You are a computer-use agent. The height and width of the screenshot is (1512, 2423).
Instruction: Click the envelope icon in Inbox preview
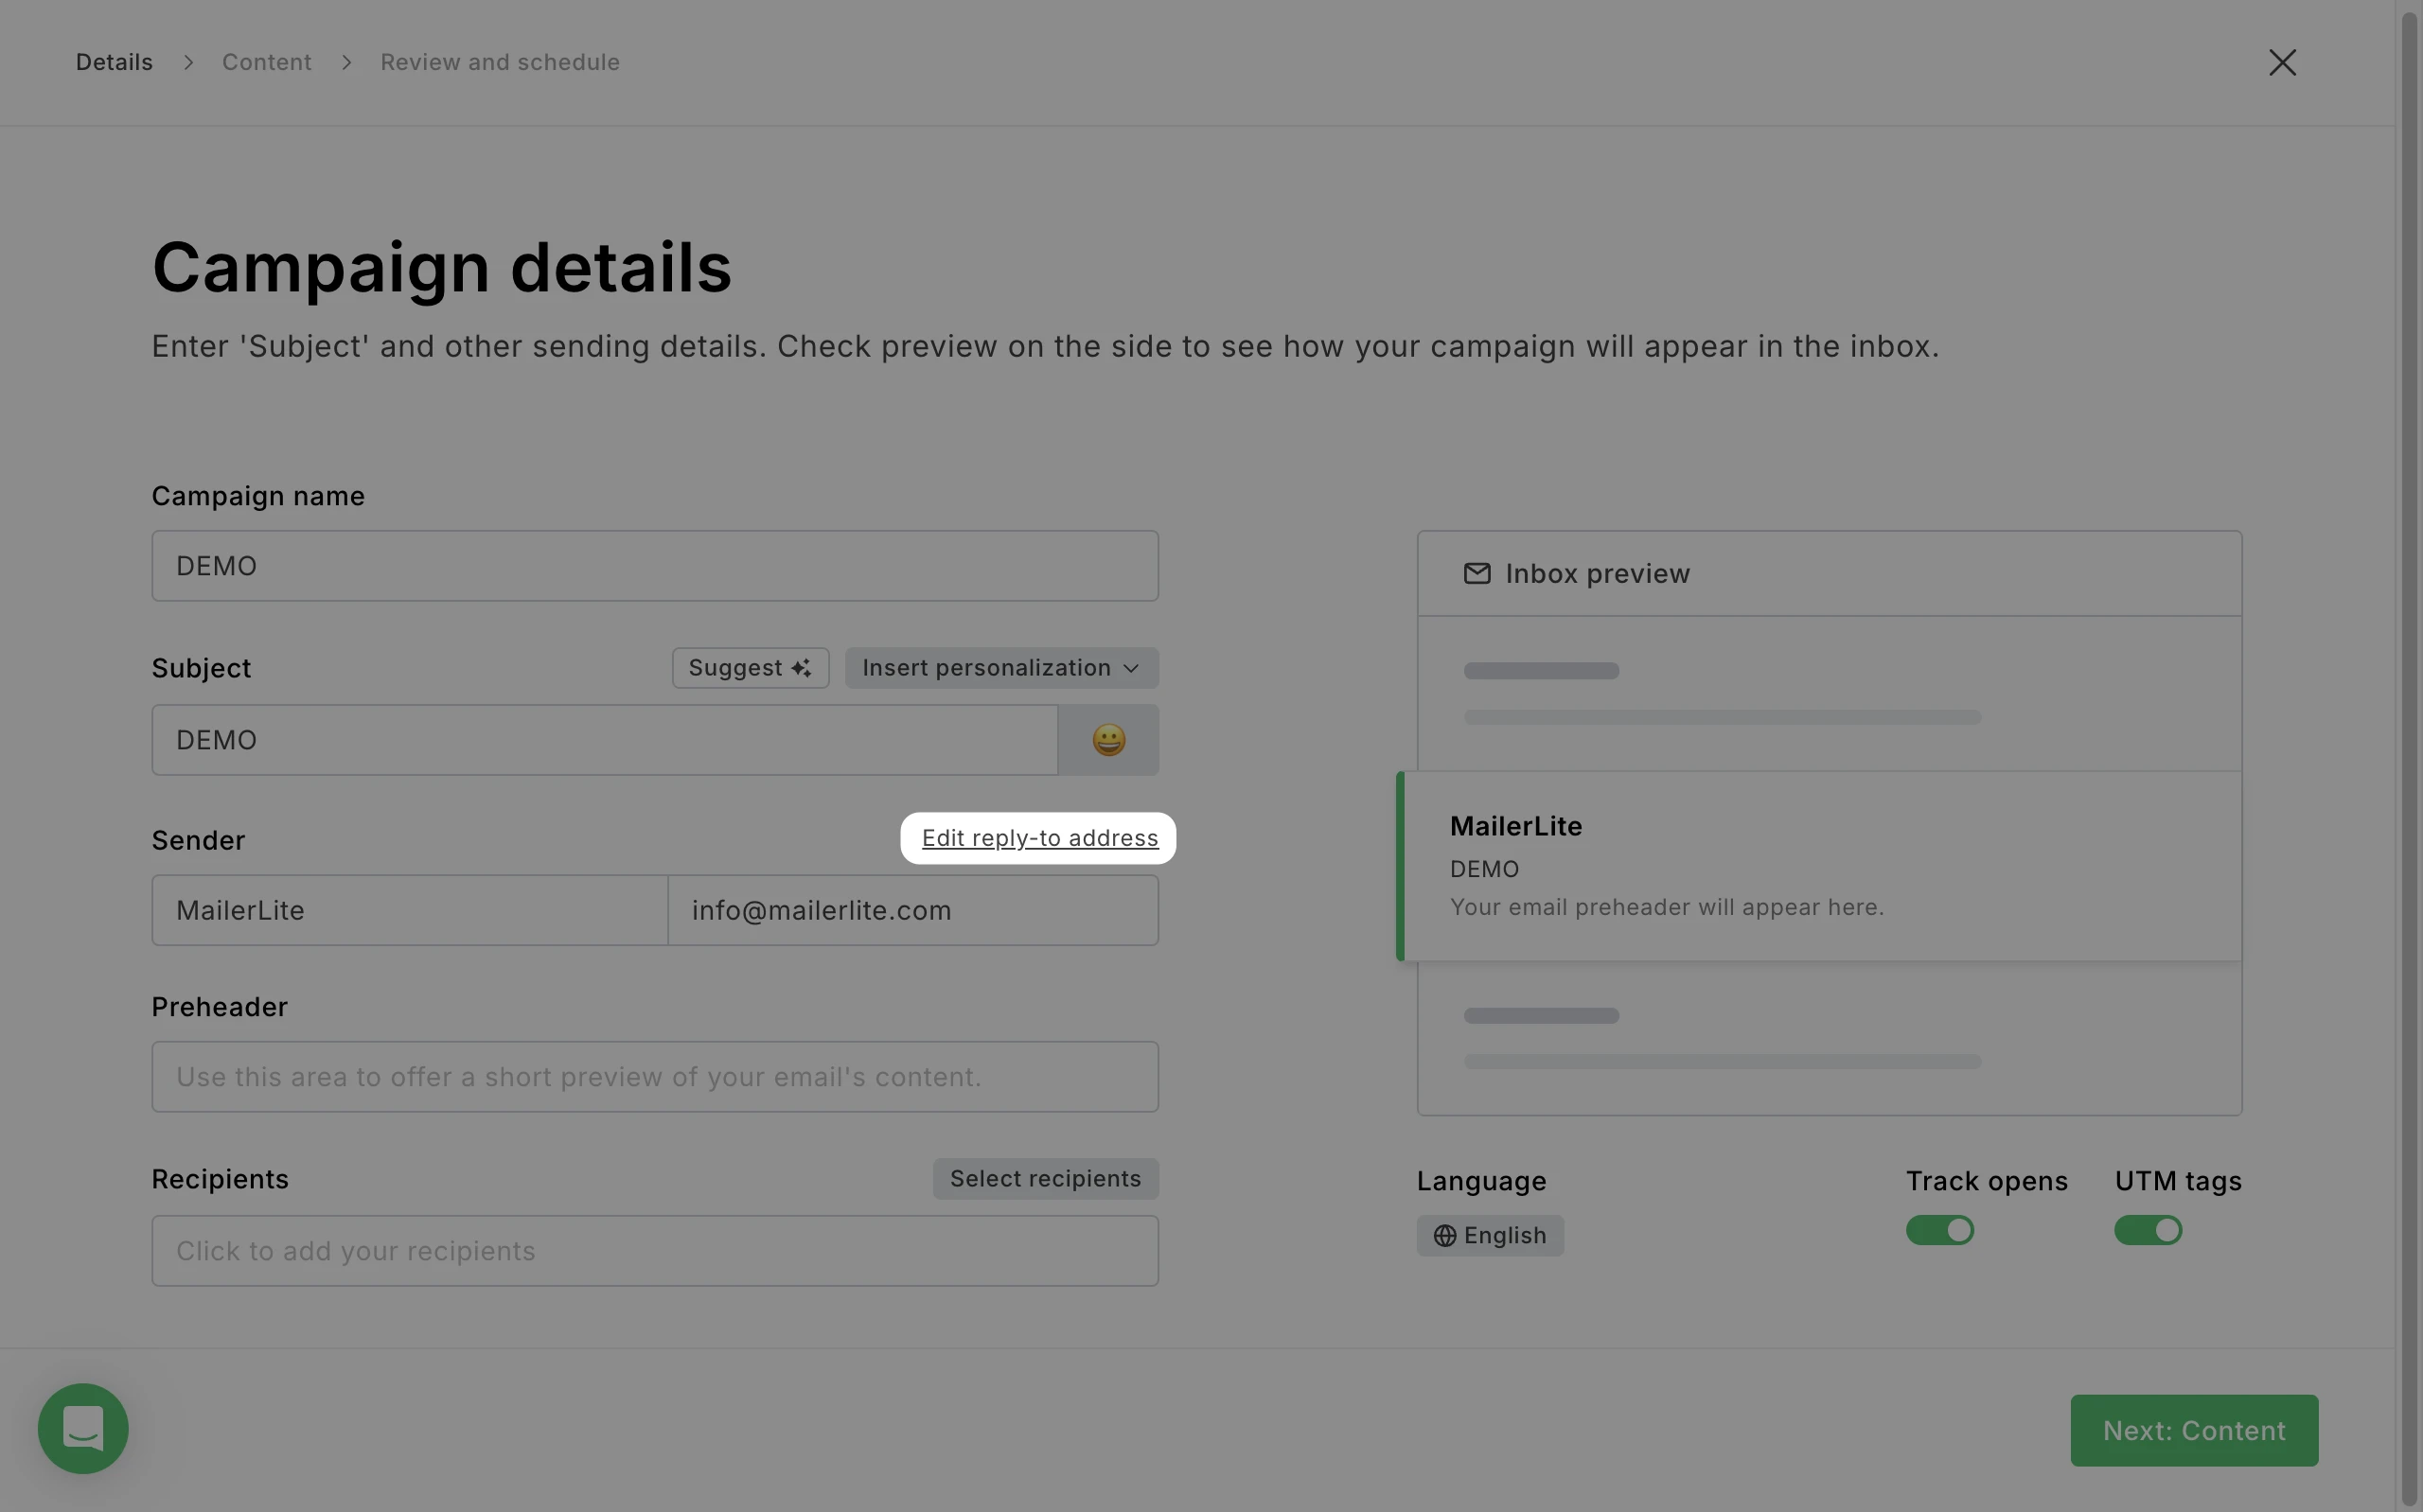point(1477,573)
